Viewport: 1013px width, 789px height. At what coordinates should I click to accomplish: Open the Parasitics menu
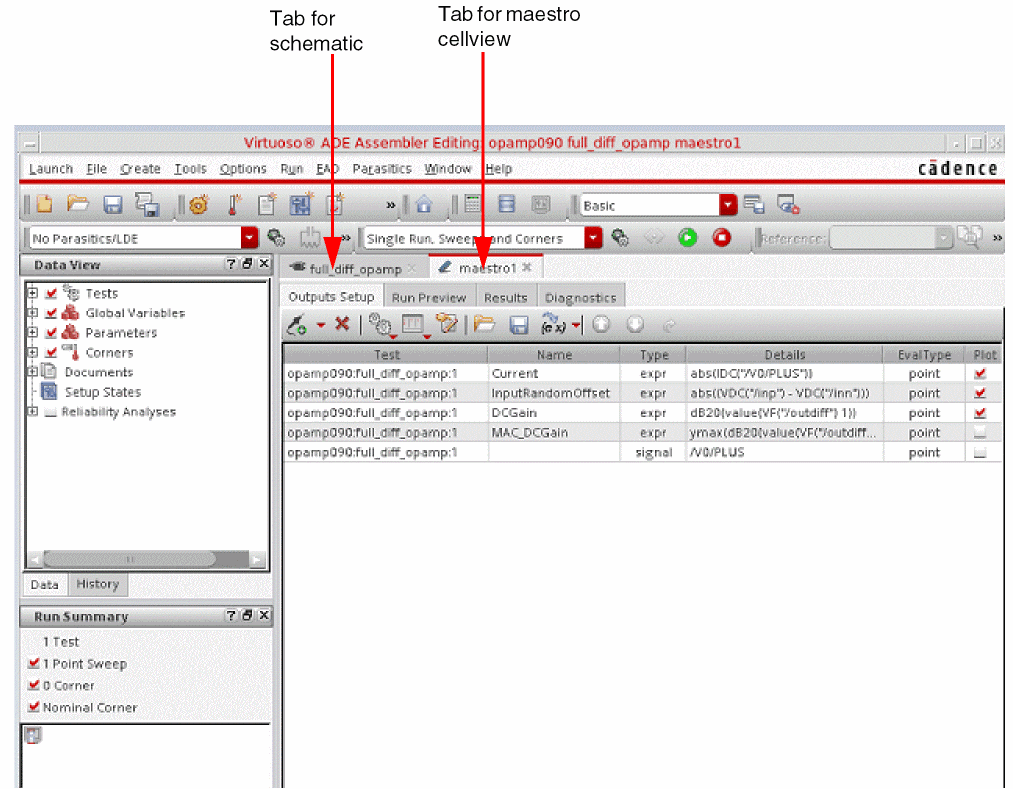[x=382, y=169]
